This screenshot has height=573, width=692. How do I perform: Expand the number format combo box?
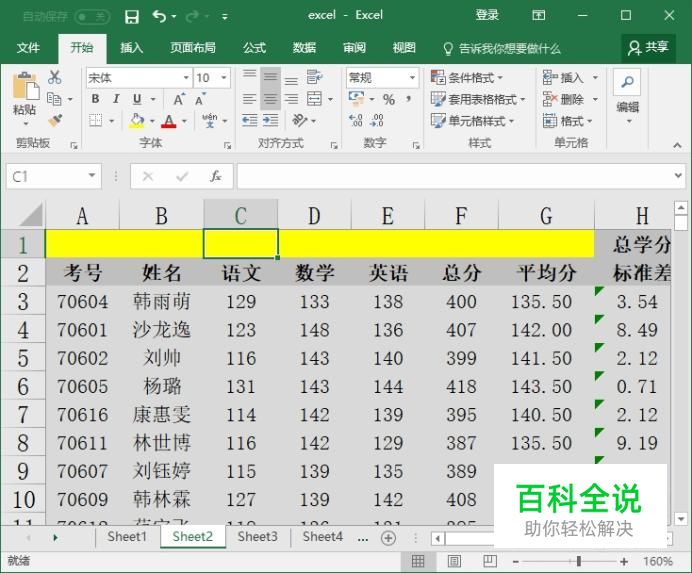(412, 77)
